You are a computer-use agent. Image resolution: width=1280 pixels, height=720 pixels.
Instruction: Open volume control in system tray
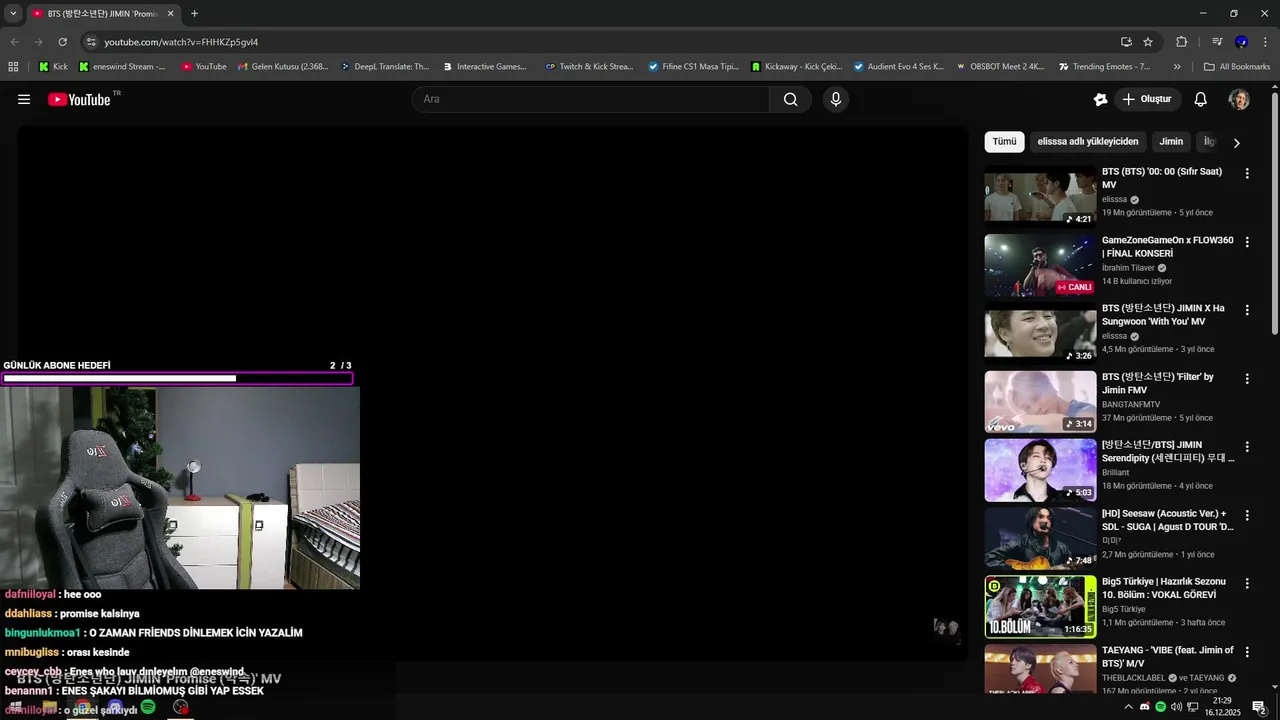(1176, 707)
